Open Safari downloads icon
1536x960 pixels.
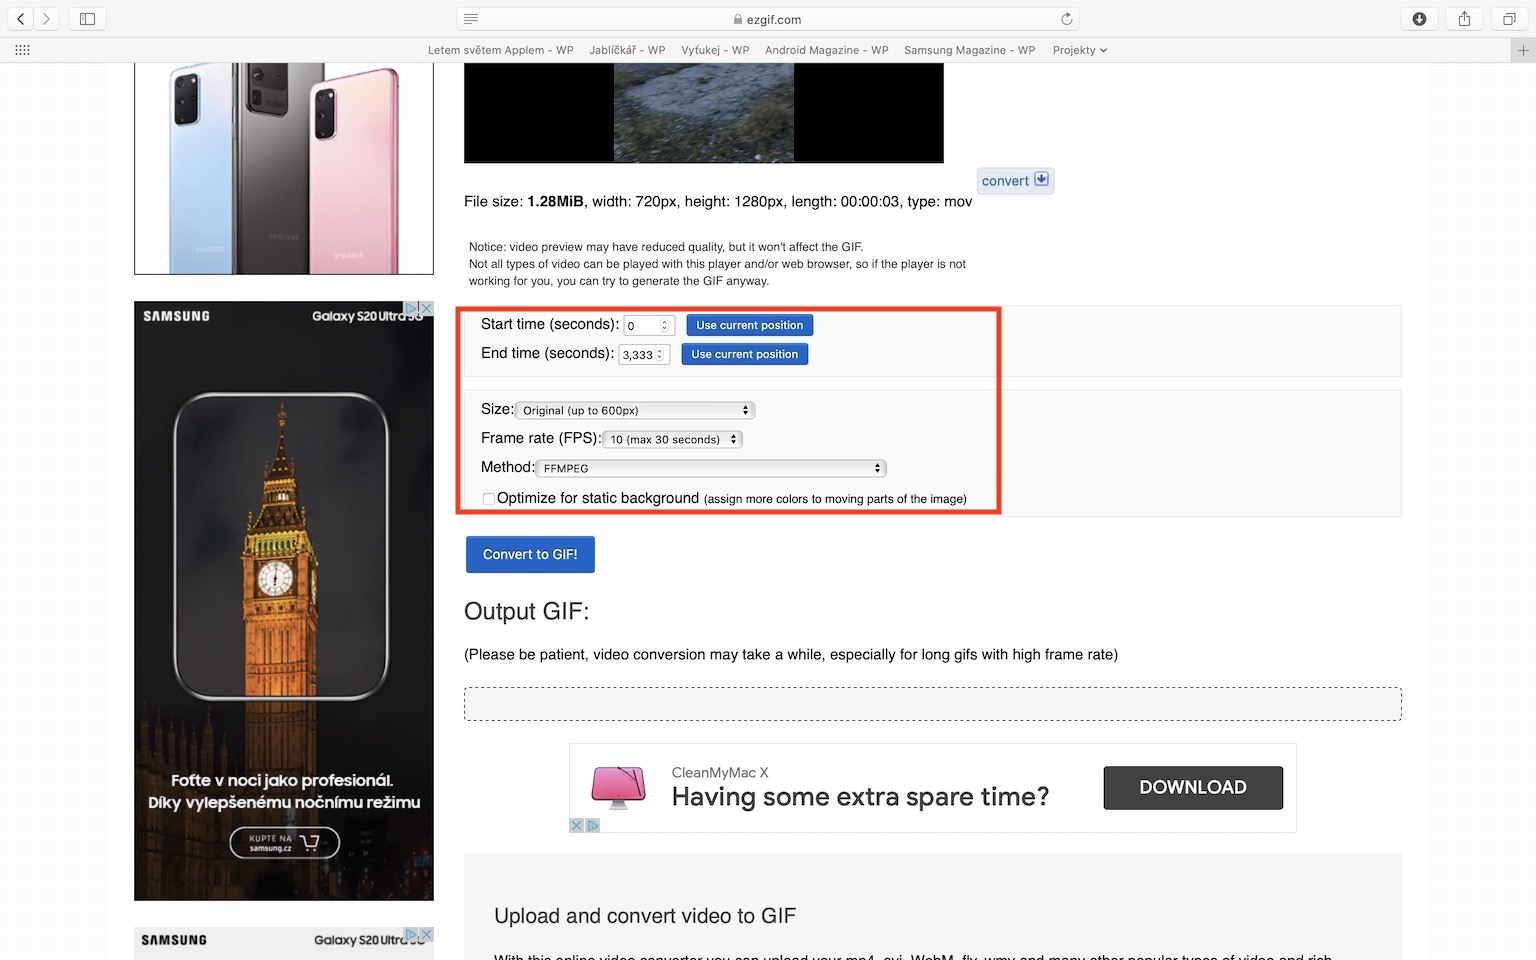(x=1419, y=19)
